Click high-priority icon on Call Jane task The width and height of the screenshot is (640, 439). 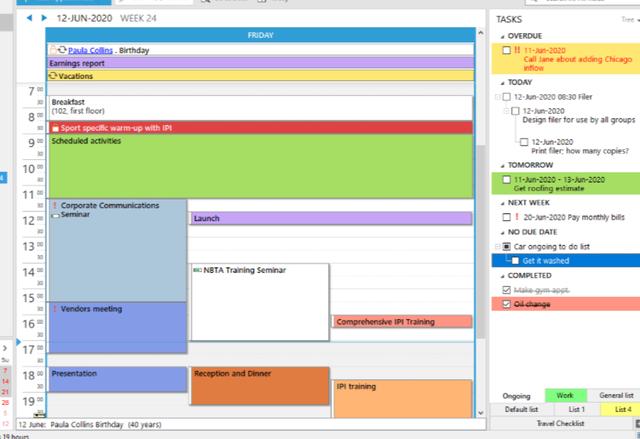coord(518,50)
